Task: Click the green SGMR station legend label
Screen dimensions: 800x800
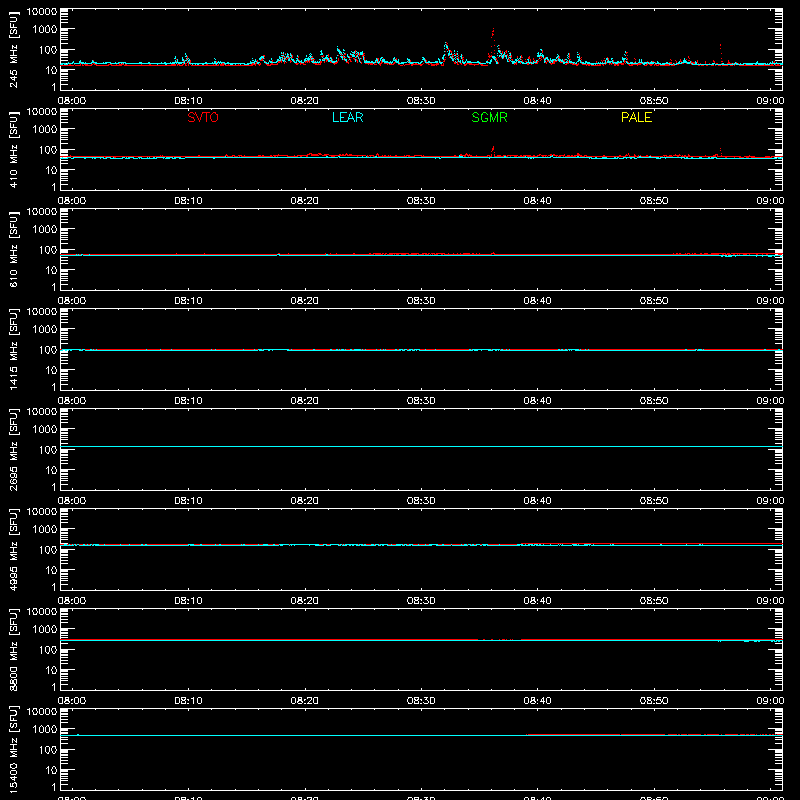Action: tap(489, 117)
